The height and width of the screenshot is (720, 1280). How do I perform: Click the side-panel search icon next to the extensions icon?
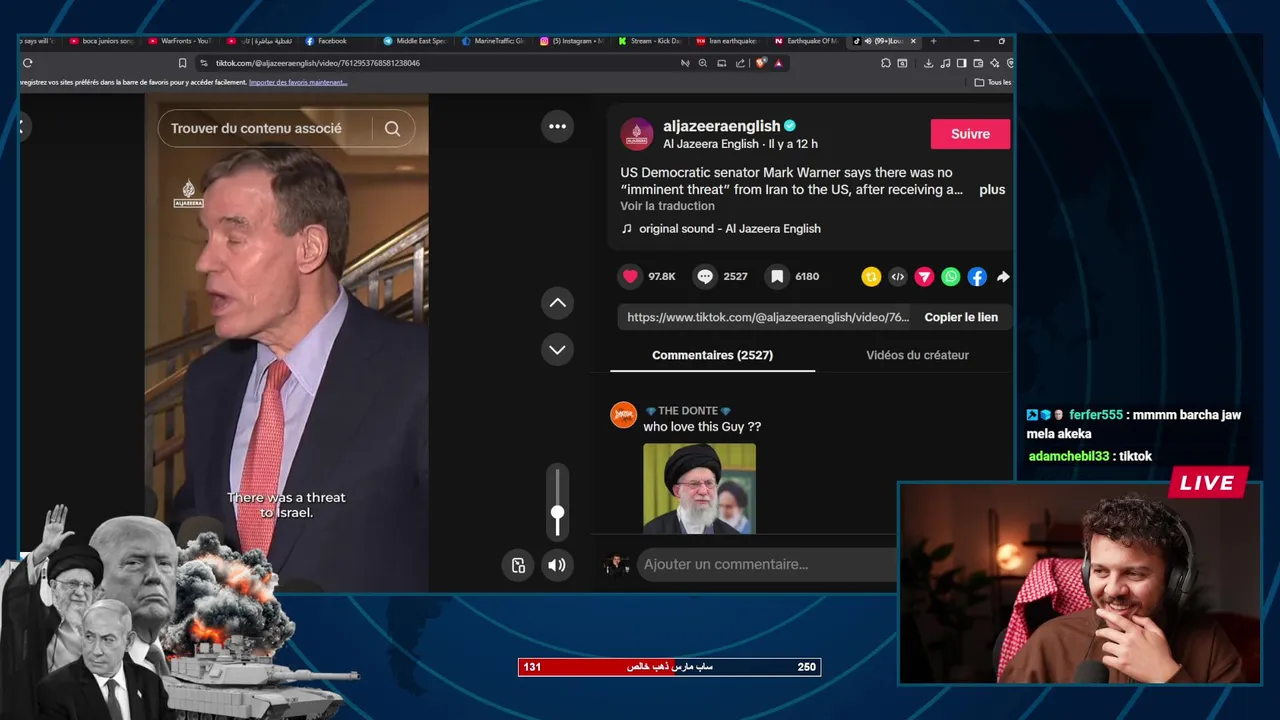click(x=902, y=63)
